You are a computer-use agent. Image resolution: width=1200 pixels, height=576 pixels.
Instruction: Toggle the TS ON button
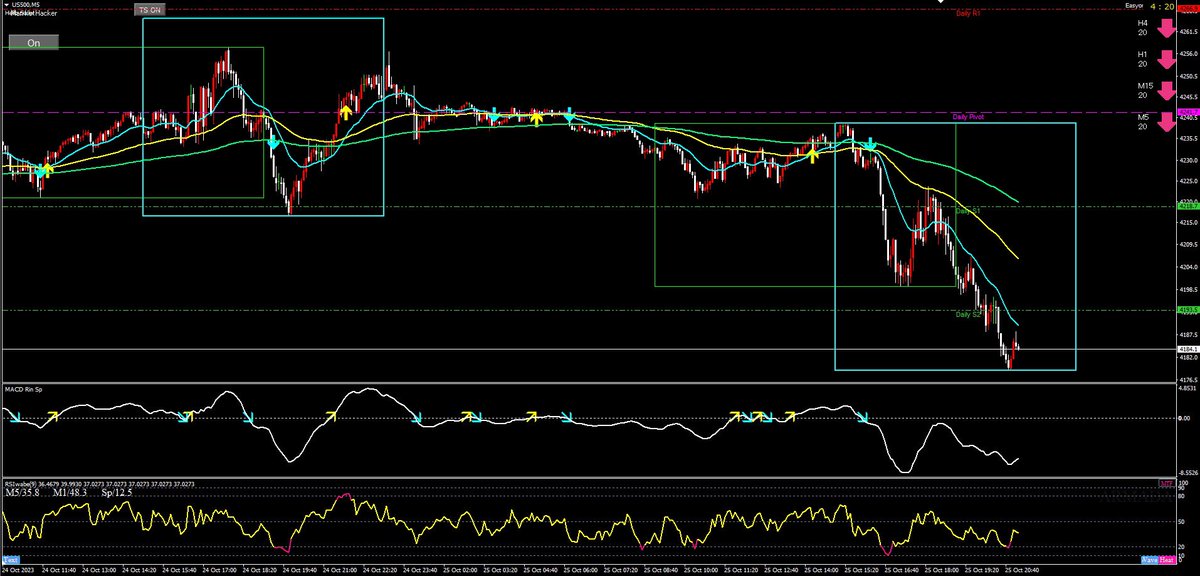tap(150, 9)
